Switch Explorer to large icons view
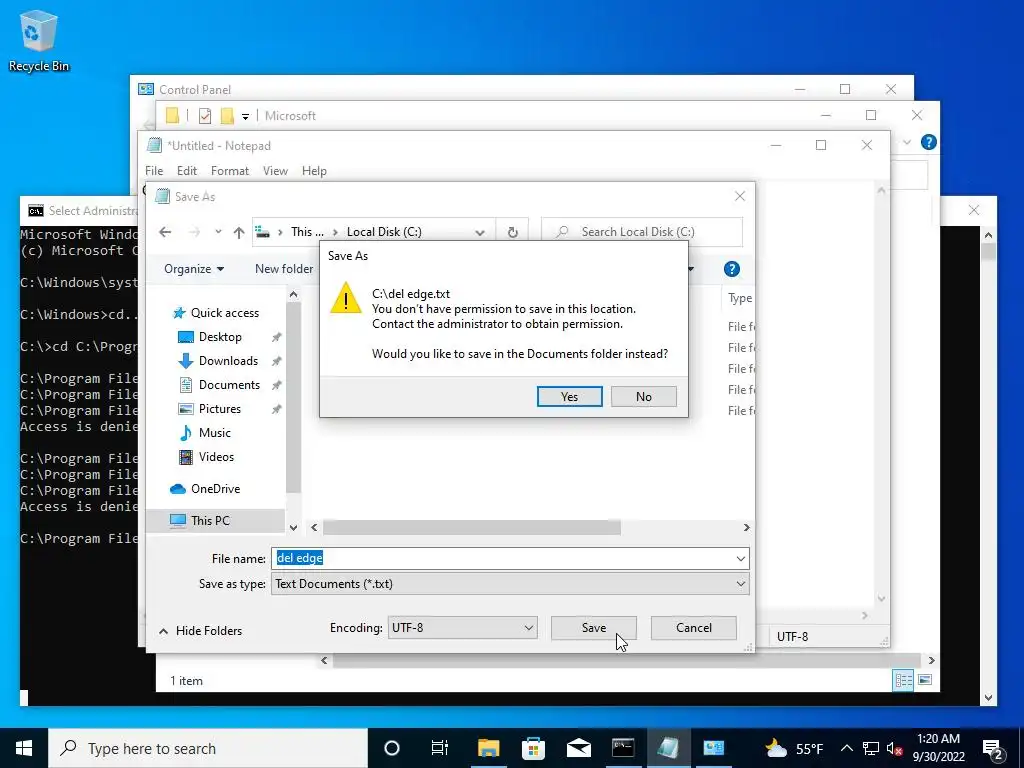The height and width of the screenshot is (768, 1024). (925, 680)
